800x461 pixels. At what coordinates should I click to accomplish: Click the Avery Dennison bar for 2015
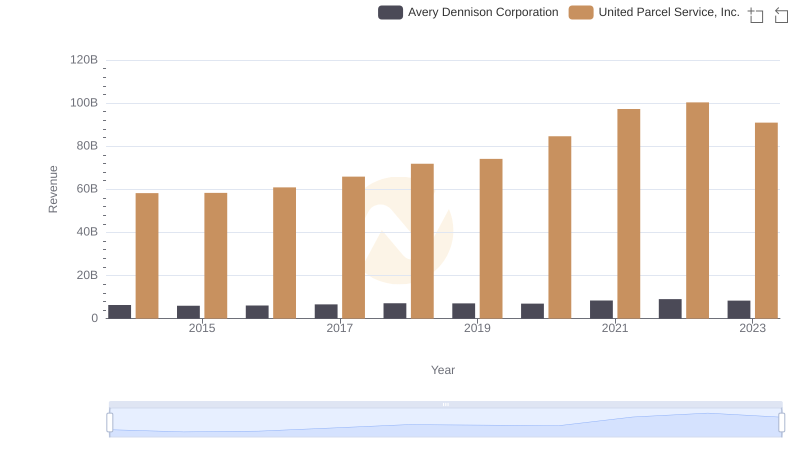(x=188, y=312)
